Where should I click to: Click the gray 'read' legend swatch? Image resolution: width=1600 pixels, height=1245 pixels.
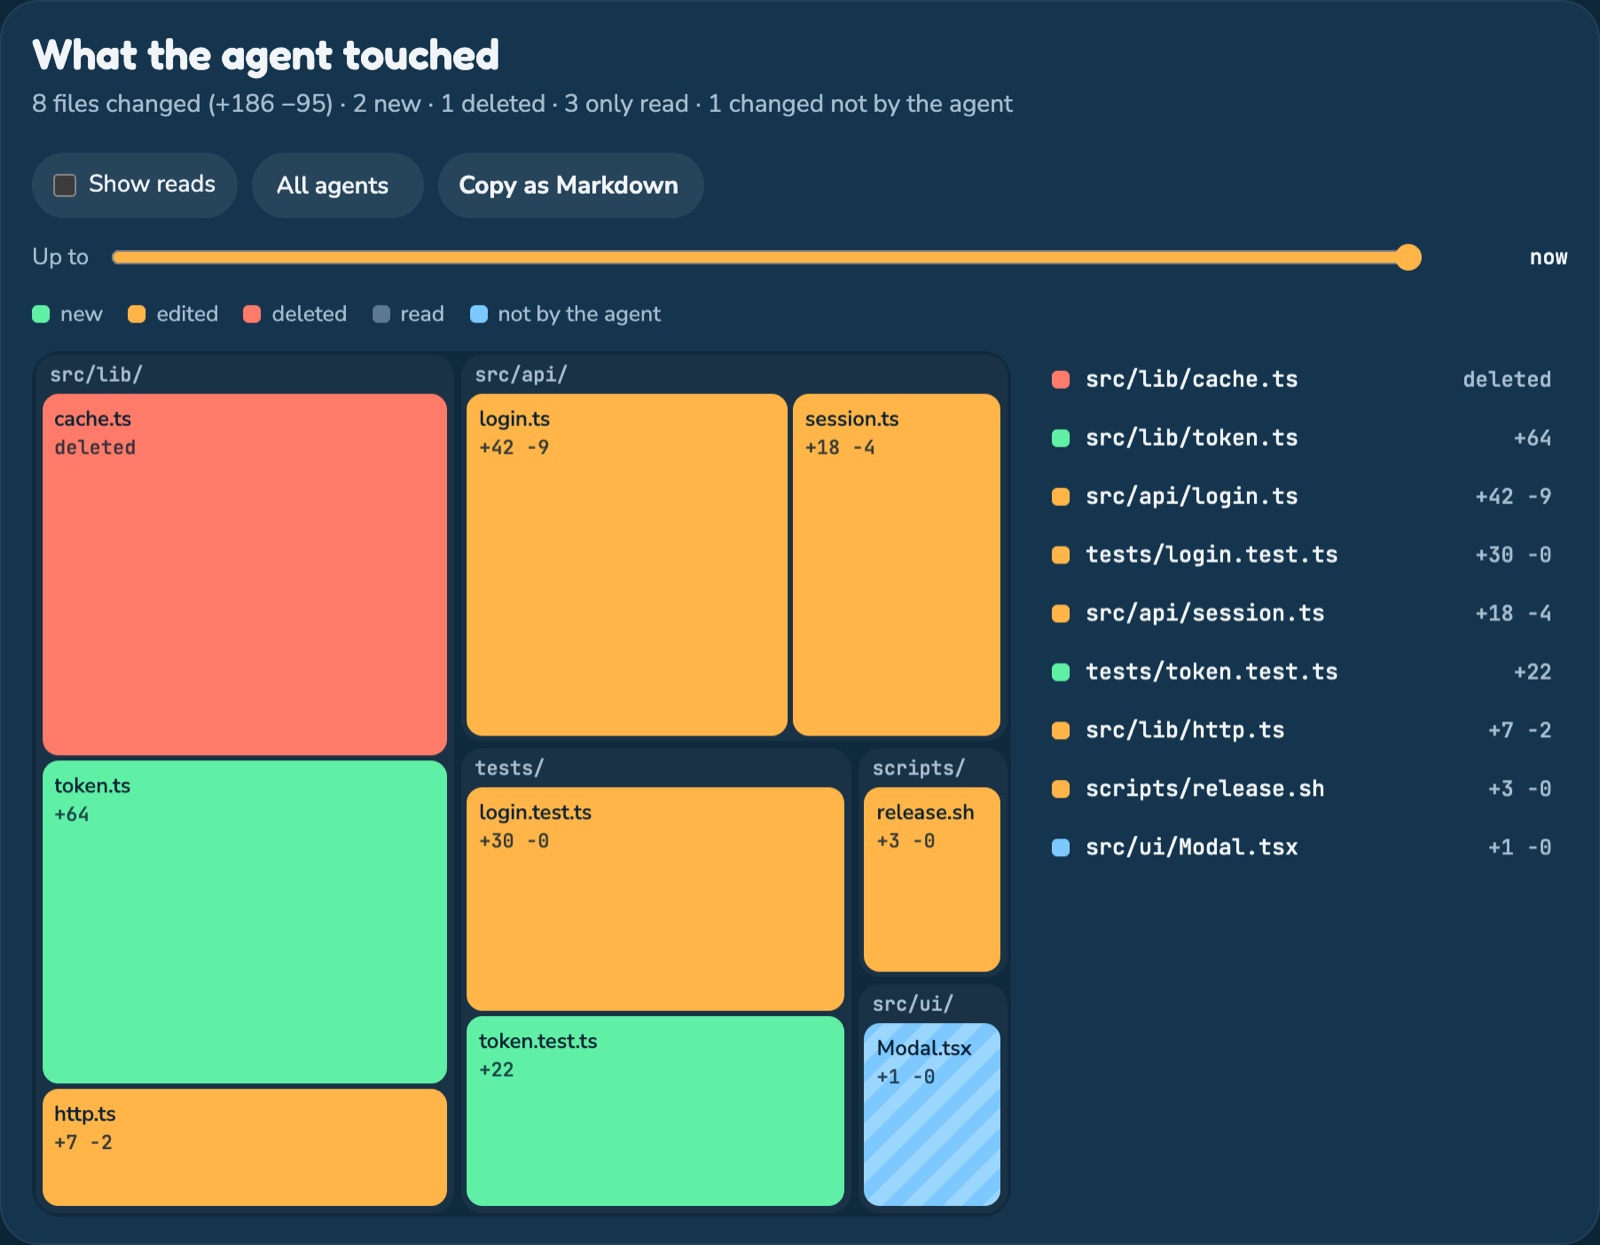coord(381,314)
